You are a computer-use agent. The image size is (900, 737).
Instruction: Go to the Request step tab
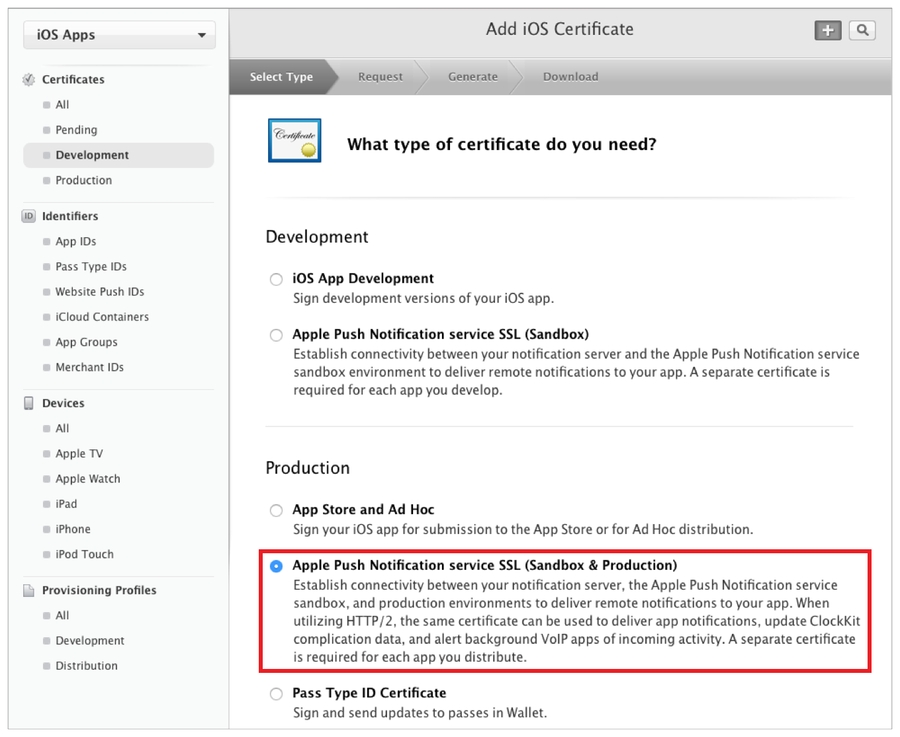pos(380,77)
